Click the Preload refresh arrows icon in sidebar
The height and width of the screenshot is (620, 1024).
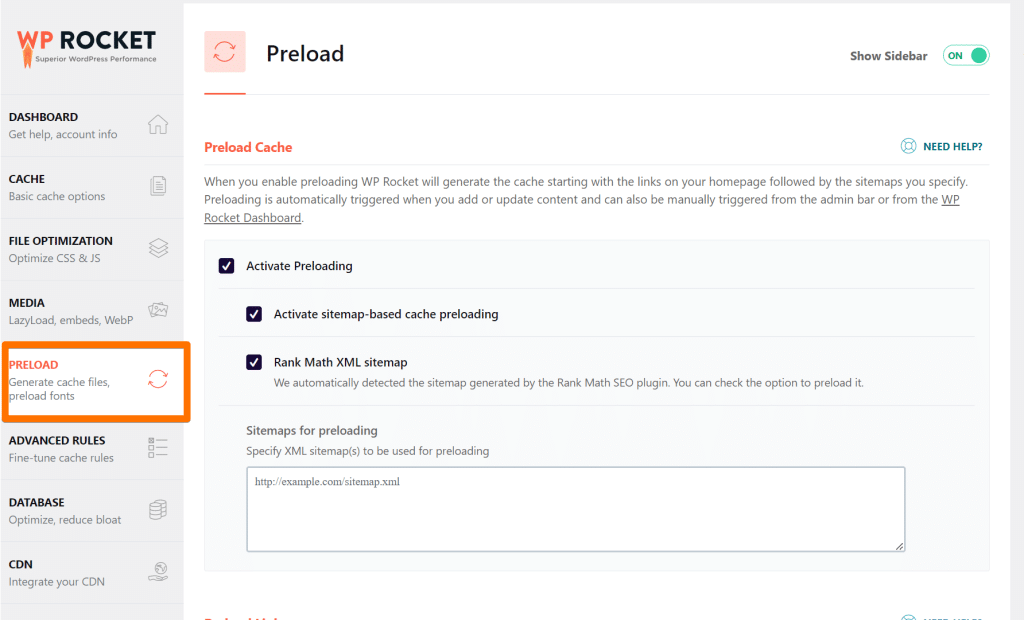[x=158, y=379]
